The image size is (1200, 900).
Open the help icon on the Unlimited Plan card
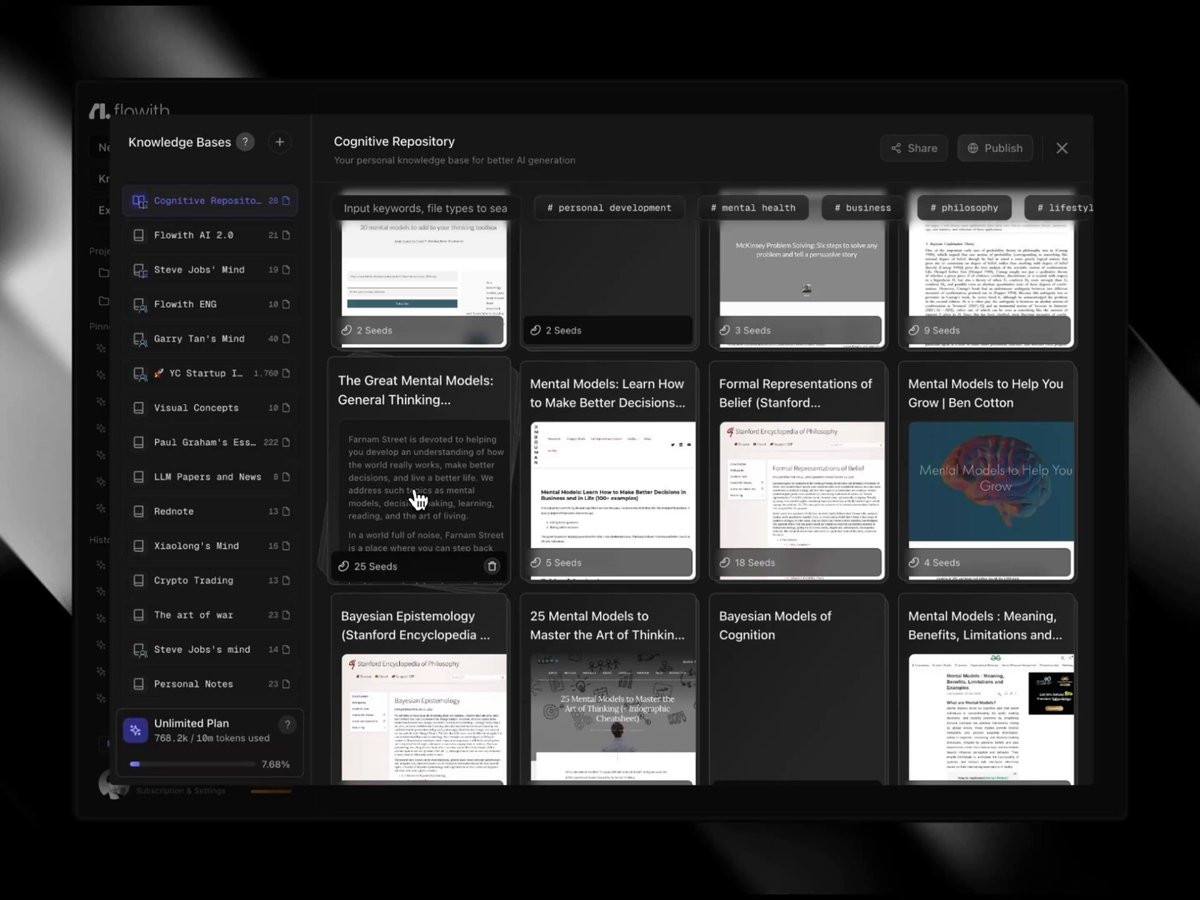tap(287, 725)
